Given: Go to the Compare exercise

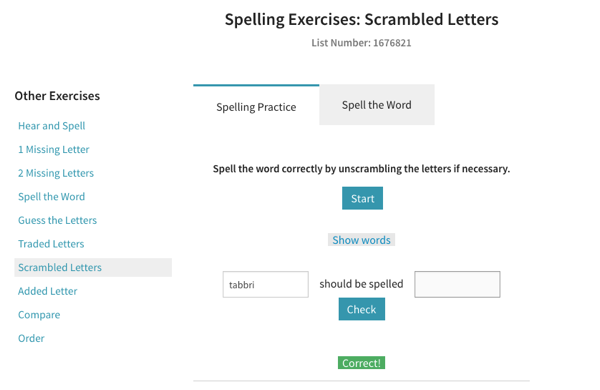Looking at the screenshot, I should click(x=39, y=315).
